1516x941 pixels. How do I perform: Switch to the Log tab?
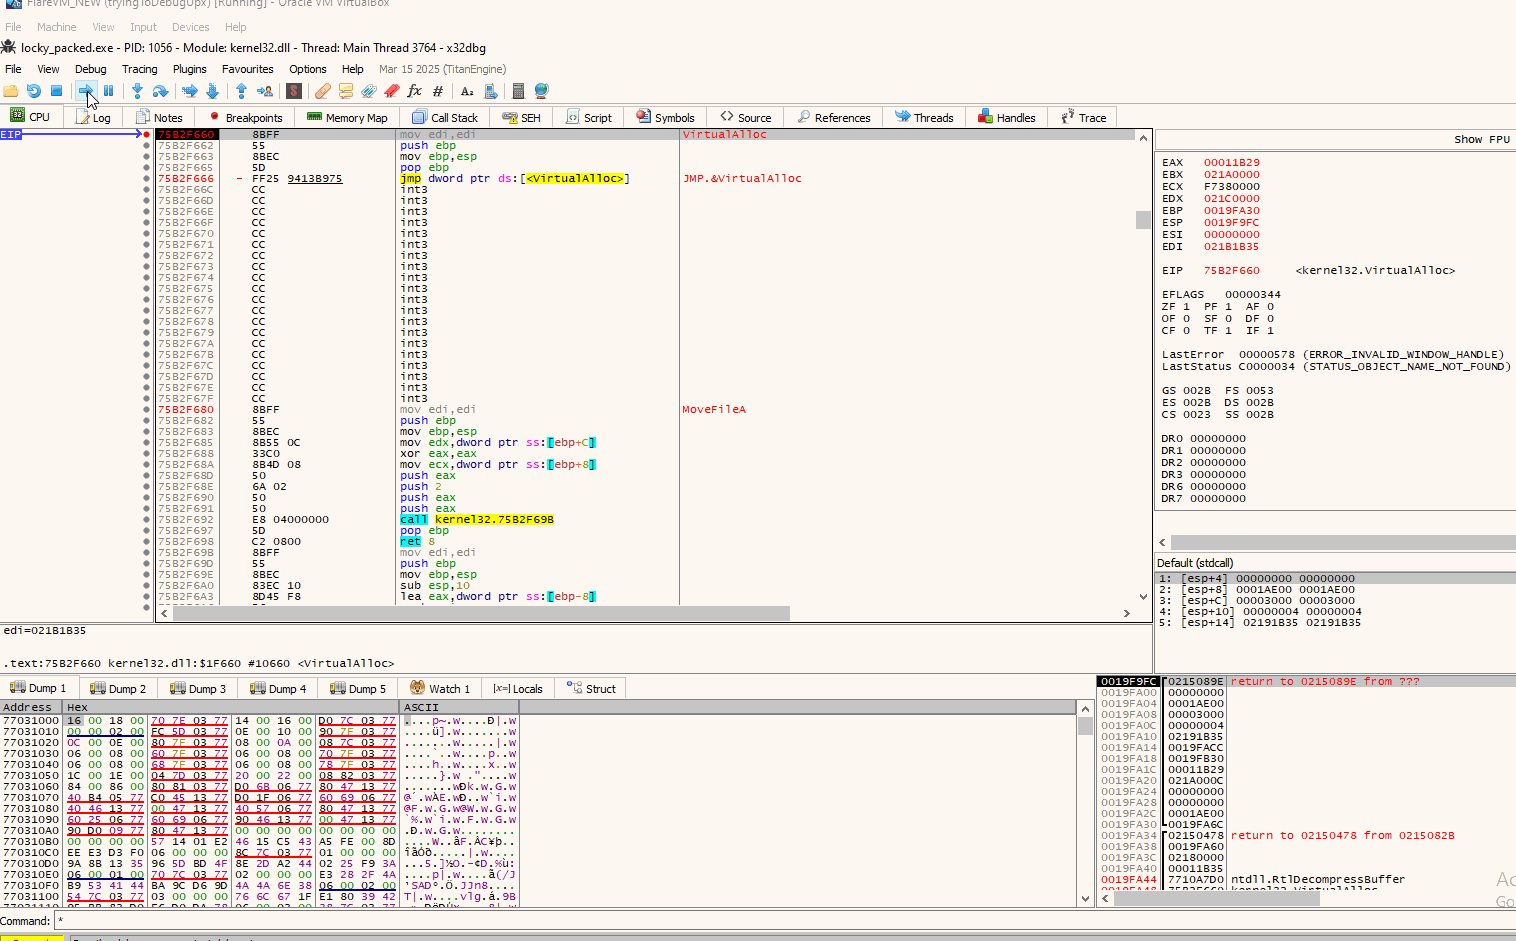93,117
